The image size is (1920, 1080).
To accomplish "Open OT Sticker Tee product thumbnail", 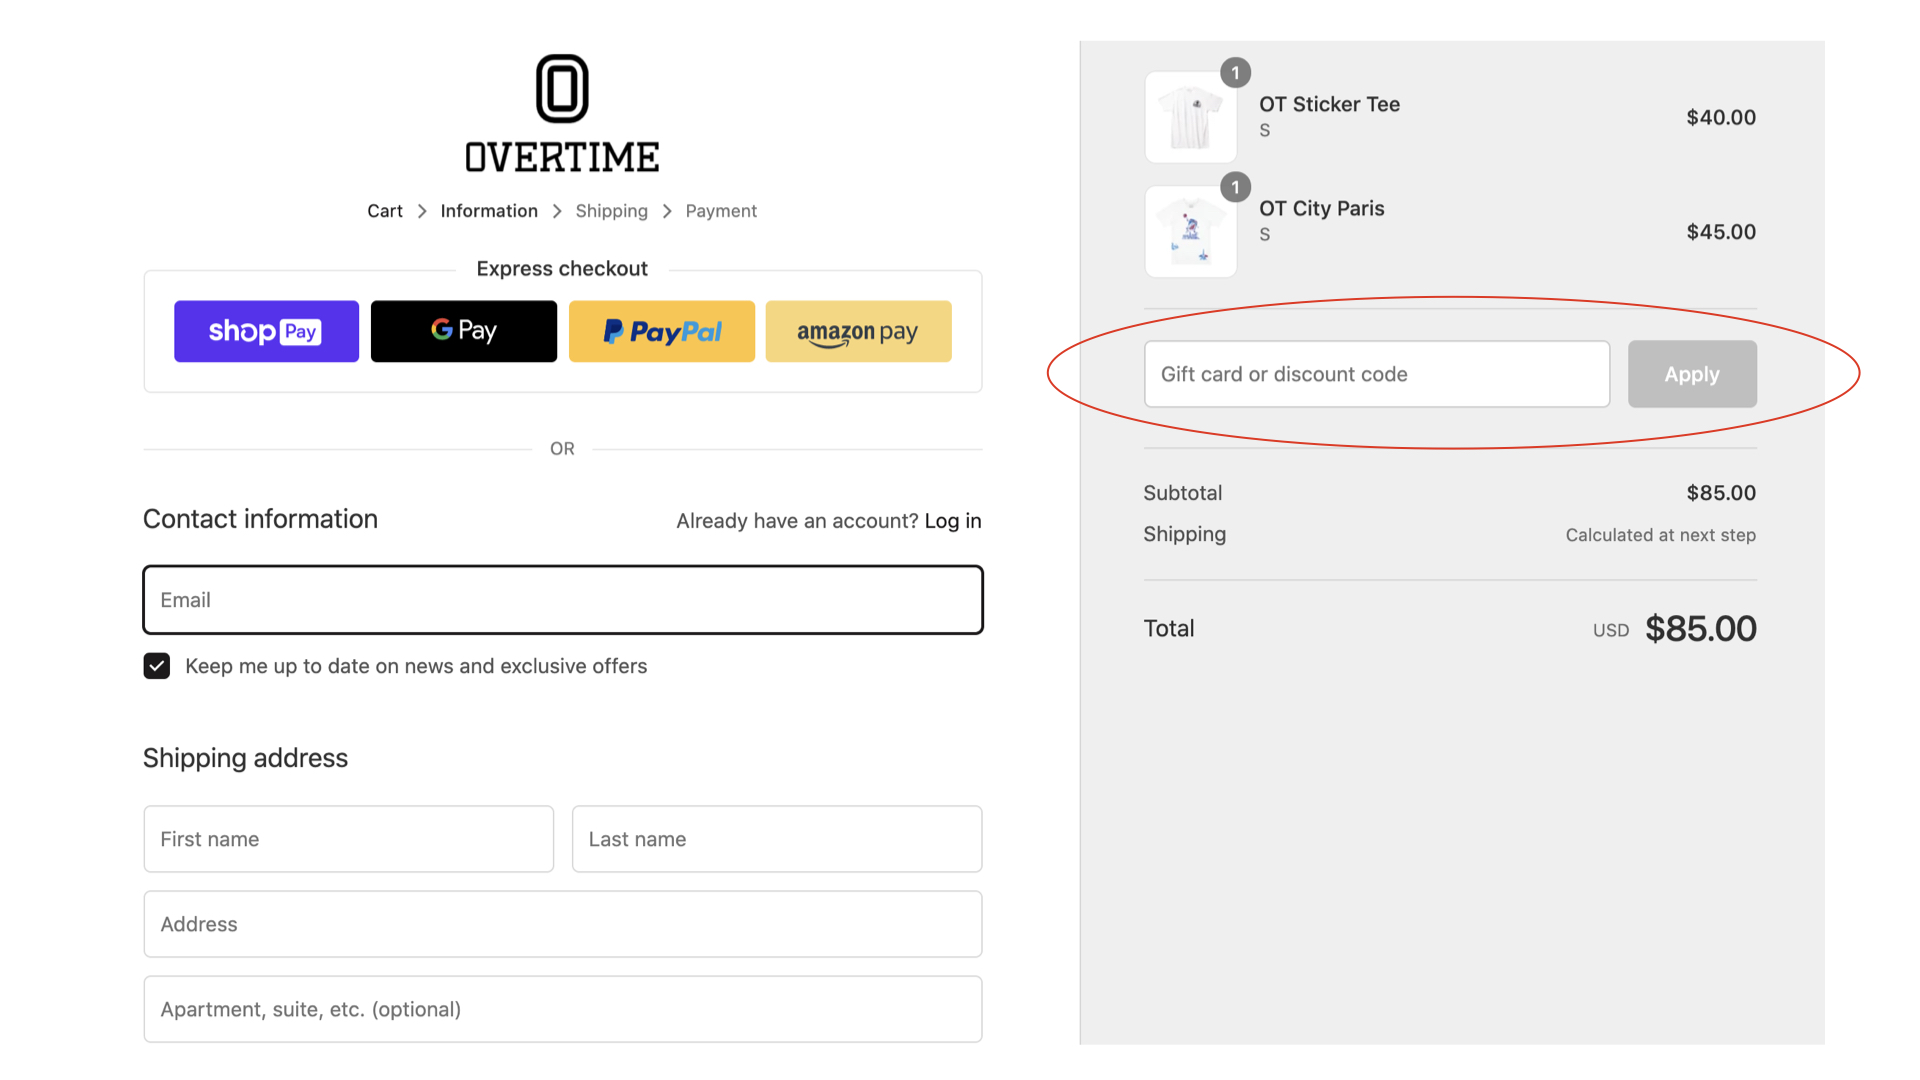I will tap(1190, 118).
